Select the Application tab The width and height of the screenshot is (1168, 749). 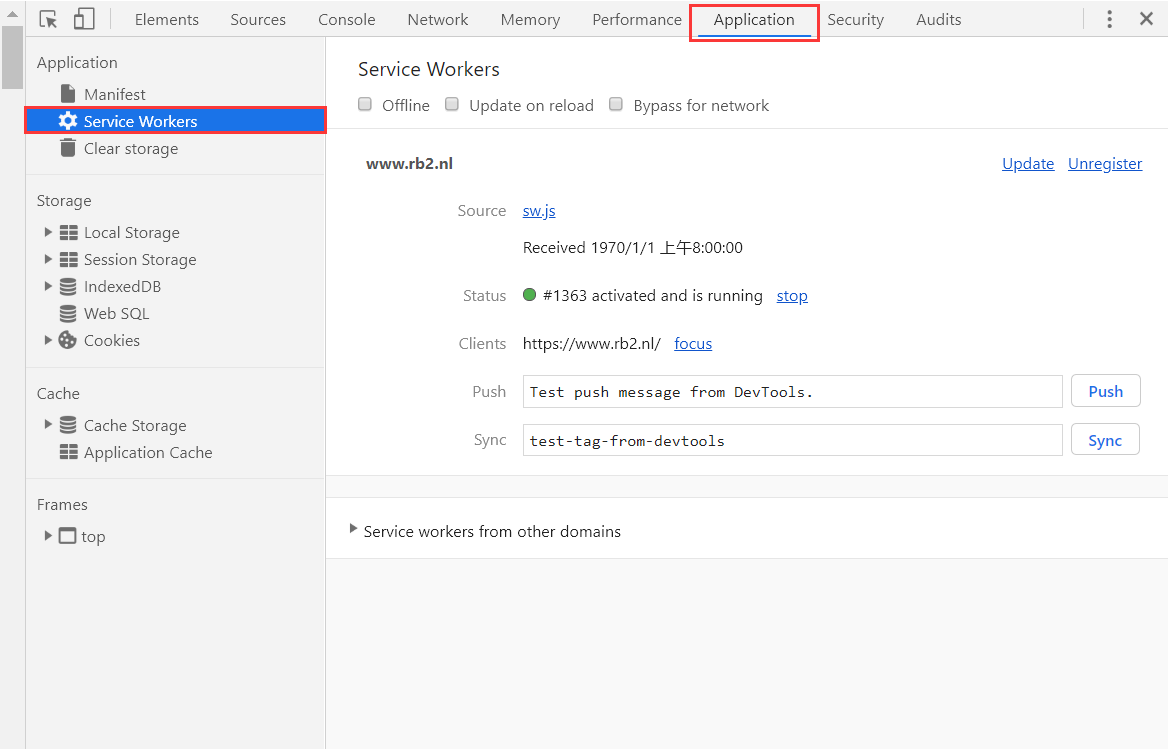[754, 20]
